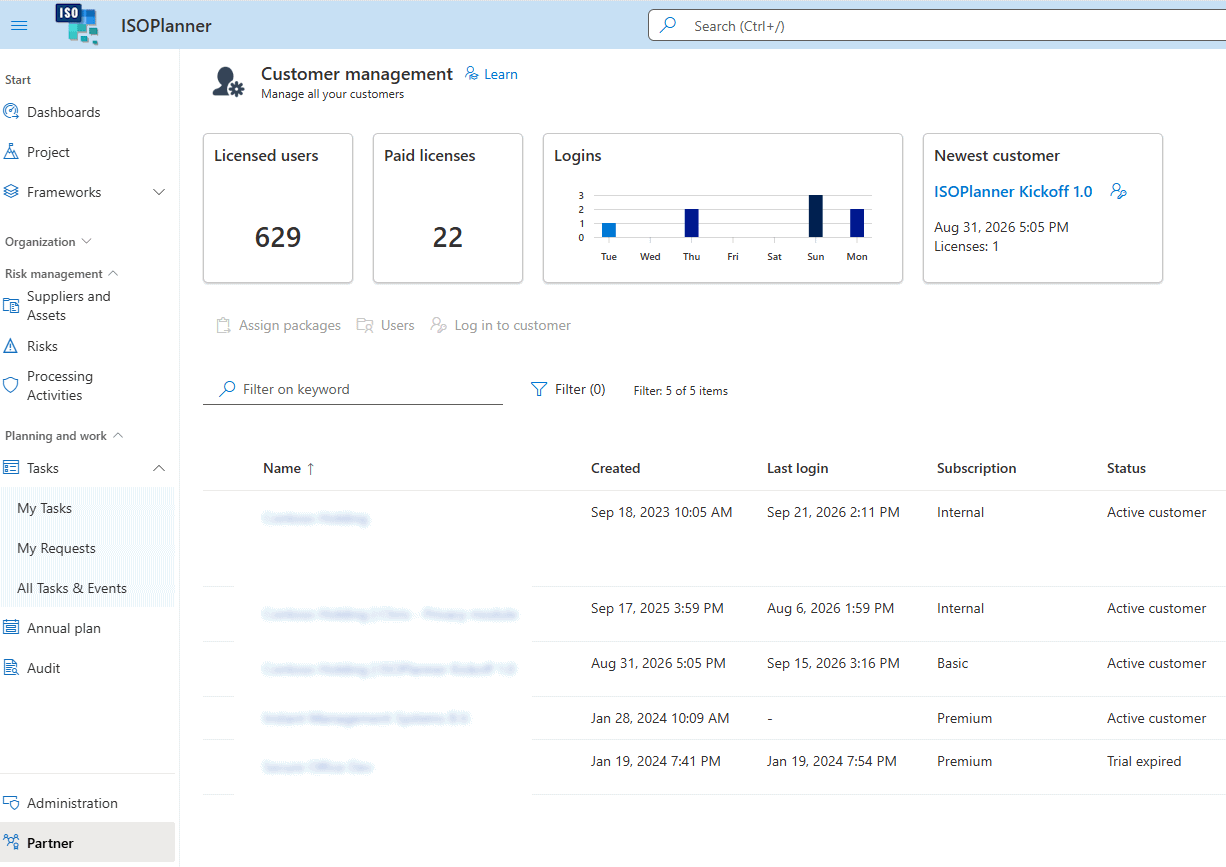The image size is (1226, 867).
Task: Click Log in to customer button
Action: point(500,325)
